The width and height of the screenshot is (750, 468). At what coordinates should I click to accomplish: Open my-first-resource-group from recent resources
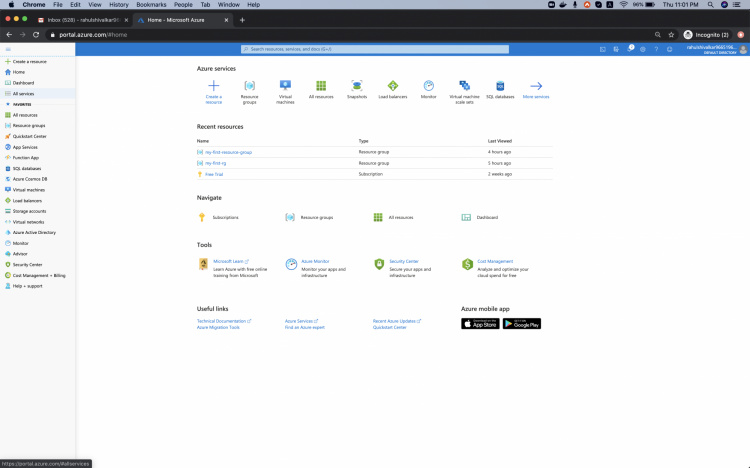pyautogui.click(x=228, y=152)
